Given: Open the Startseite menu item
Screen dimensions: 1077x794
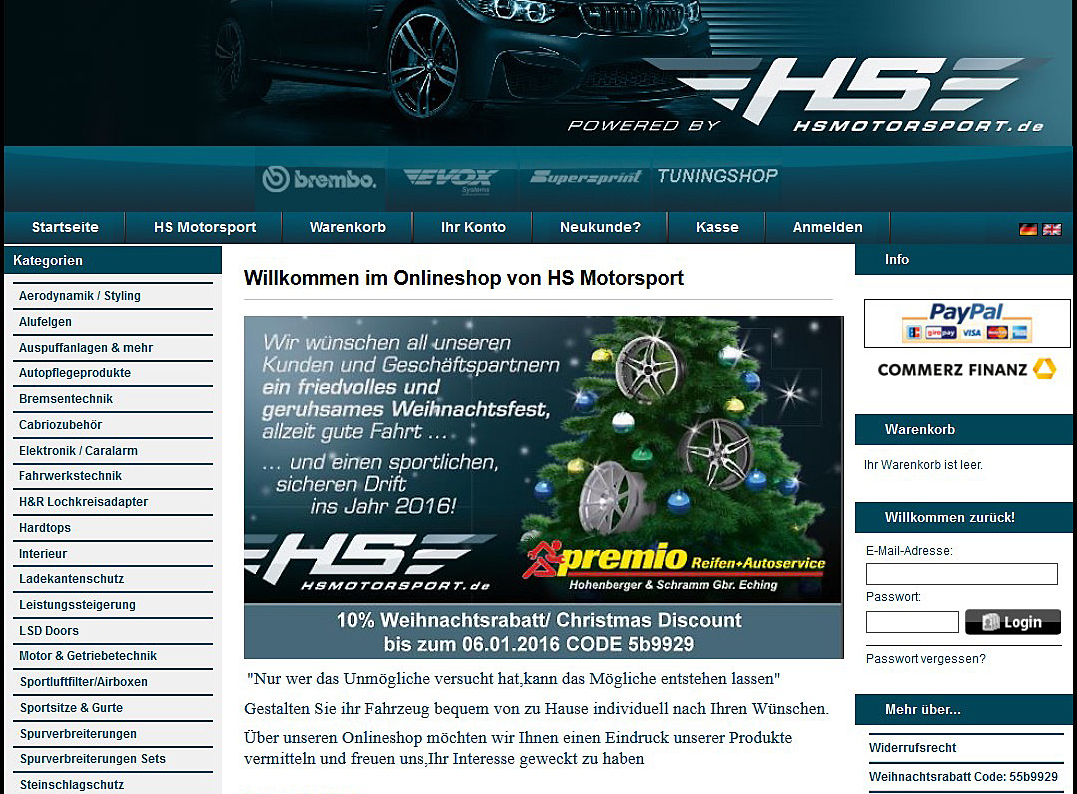Looking at the screenshot, I should [65, 227].
